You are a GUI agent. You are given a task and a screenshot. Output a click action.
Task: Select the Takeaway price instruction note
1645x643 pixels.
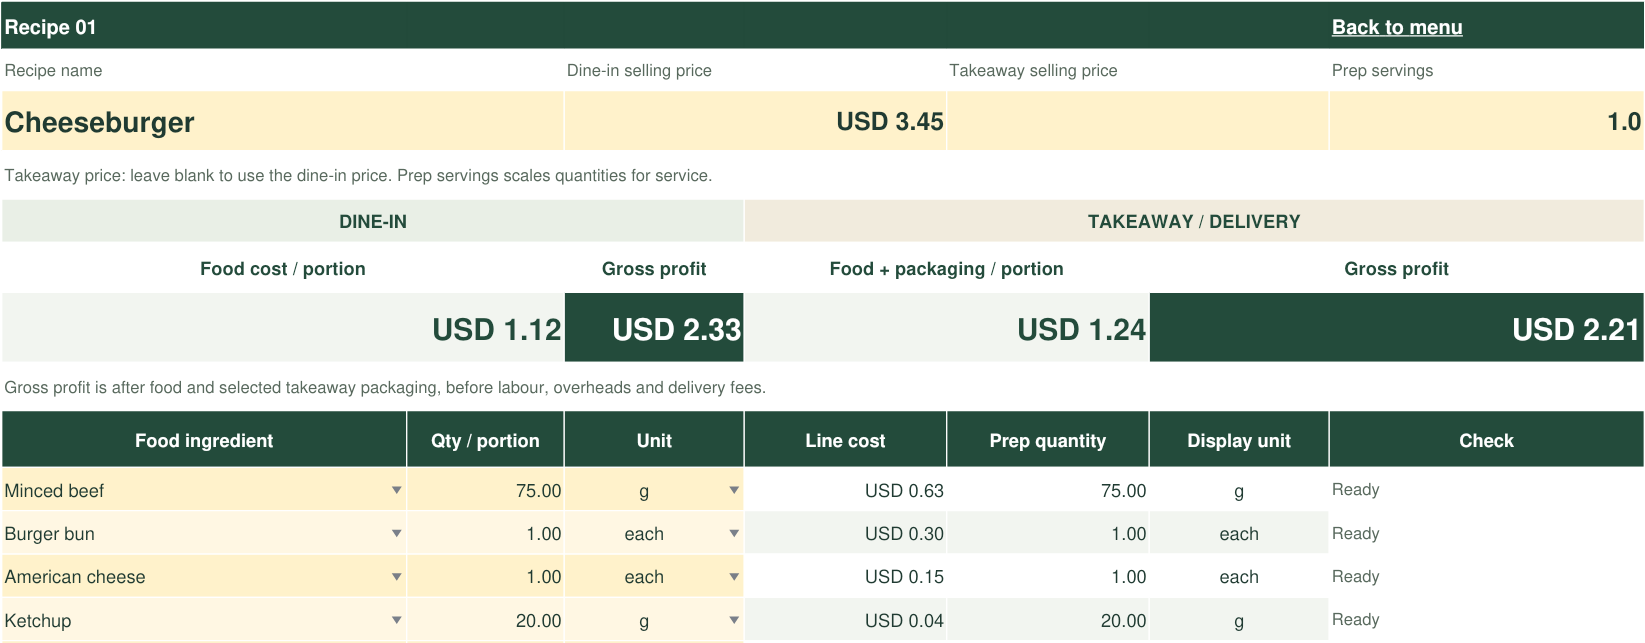(358, 175)
